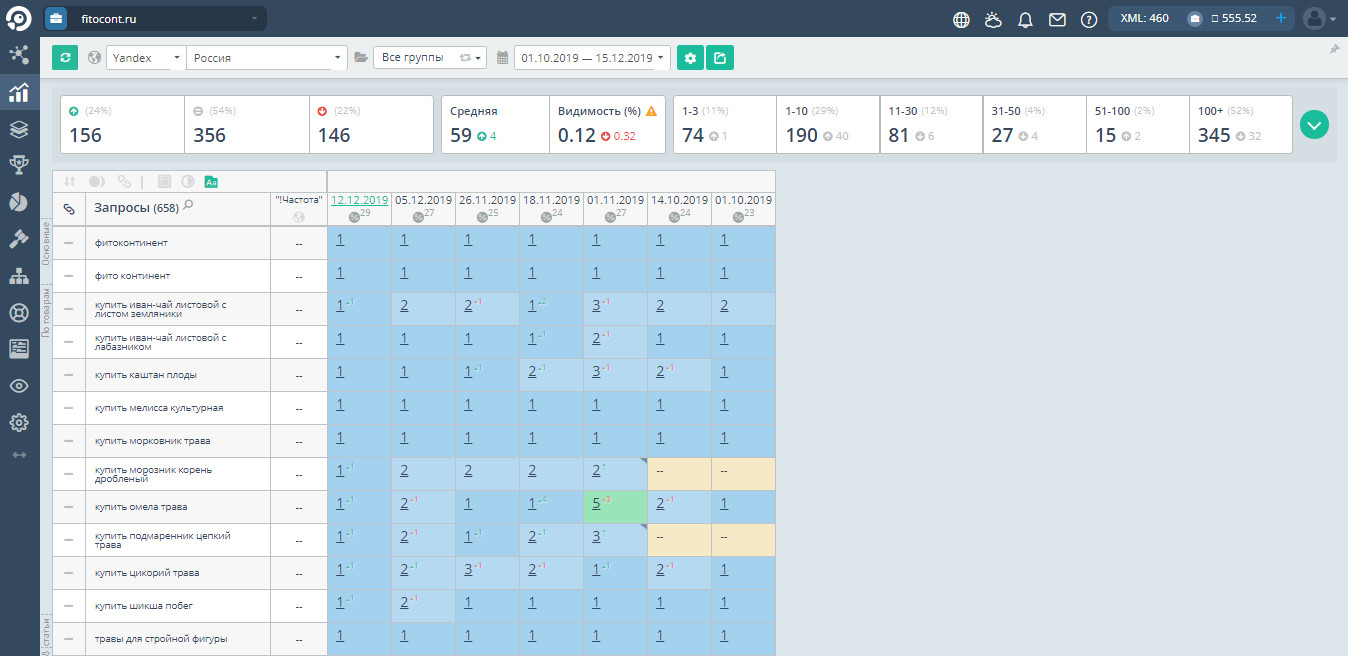
Task: Click the blue plus to add balance
Action: (x=1280, y=18)
